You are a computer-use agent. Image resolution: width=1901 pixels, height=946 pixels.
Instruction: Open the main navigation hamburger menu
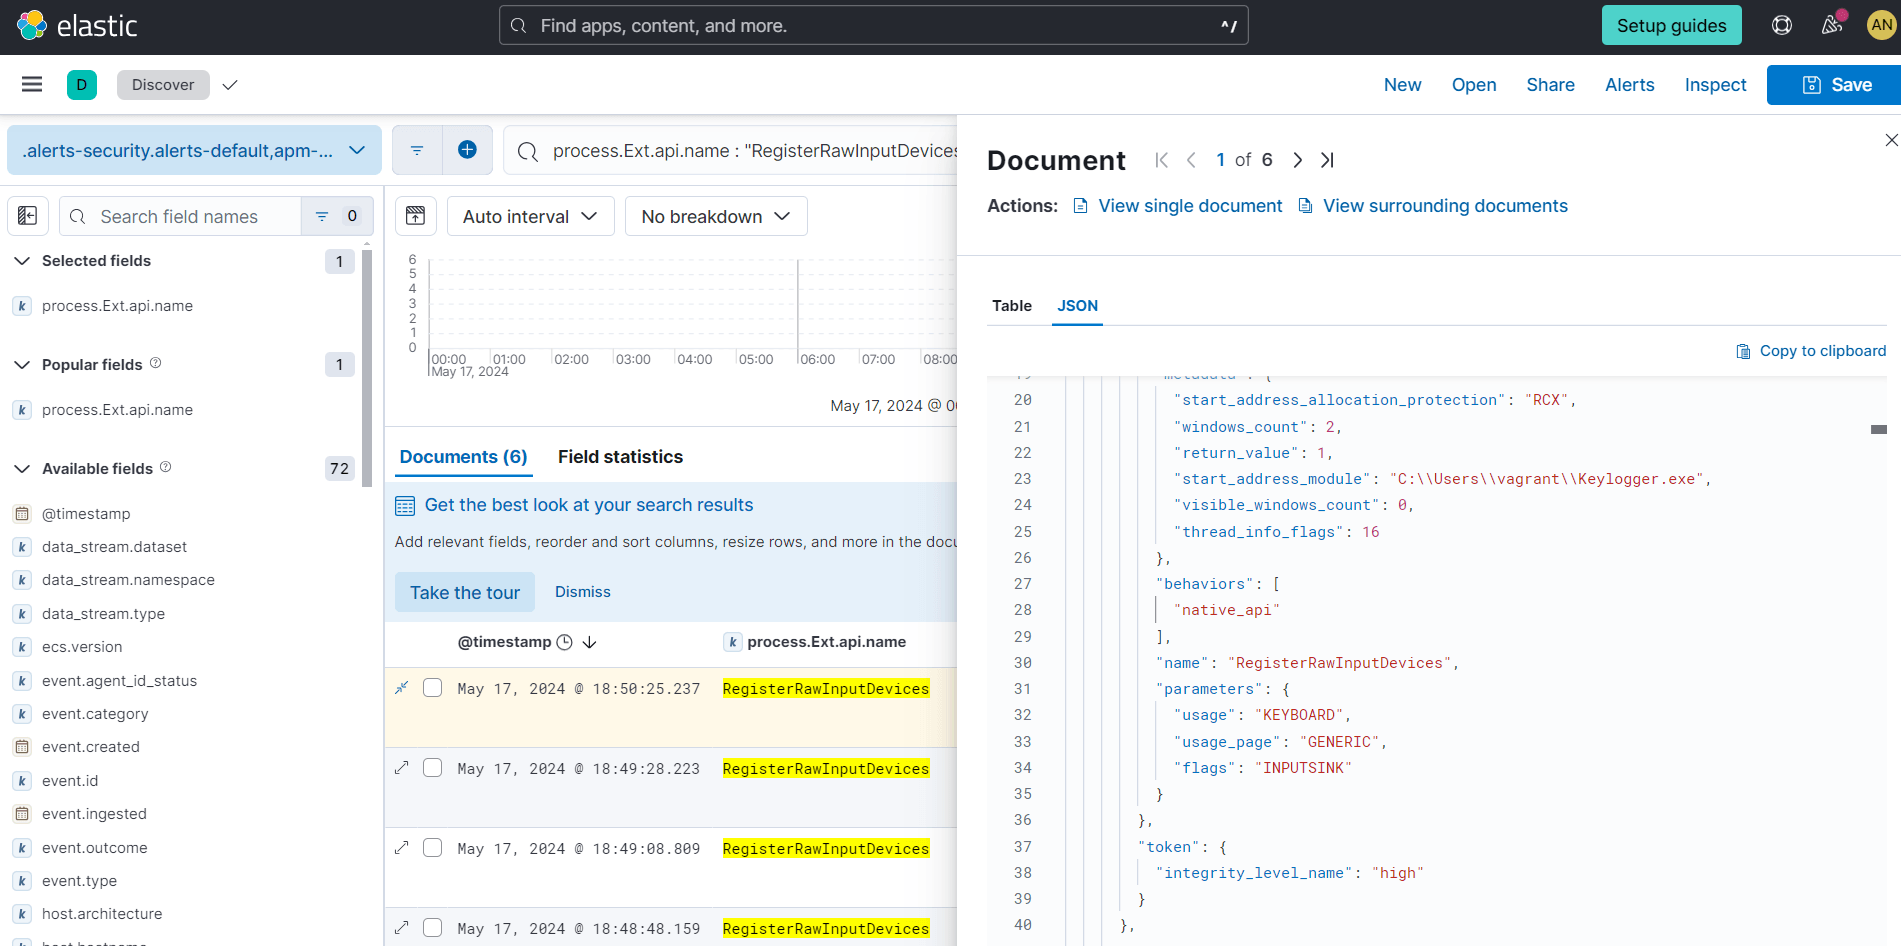click(31, 84)
